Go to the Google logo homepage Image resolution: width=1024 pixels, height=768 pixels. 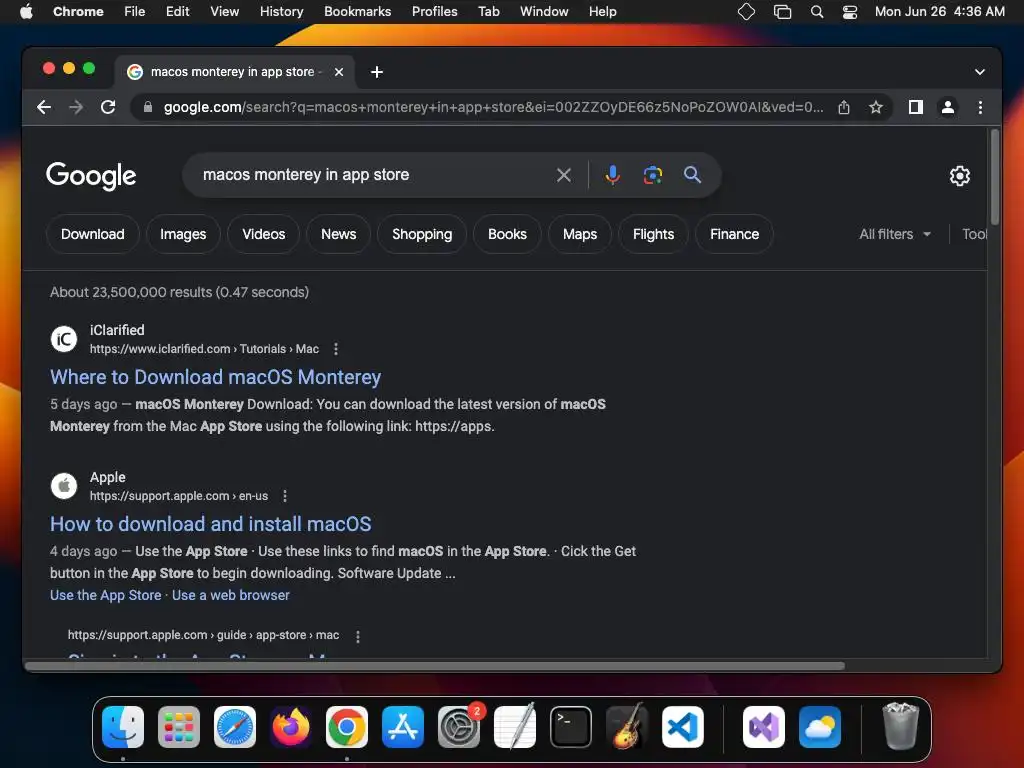pos(91,176)
